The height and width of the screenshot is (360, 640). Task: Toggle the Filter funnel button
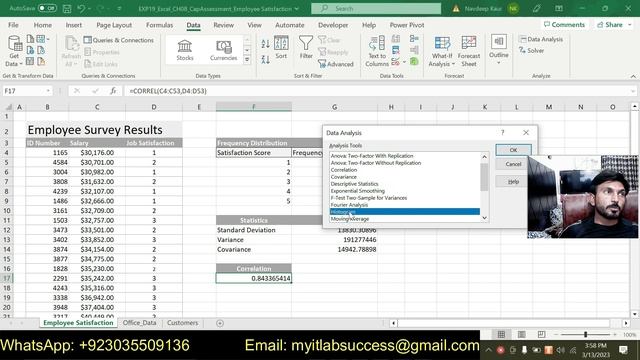click(x=306, y=48)
